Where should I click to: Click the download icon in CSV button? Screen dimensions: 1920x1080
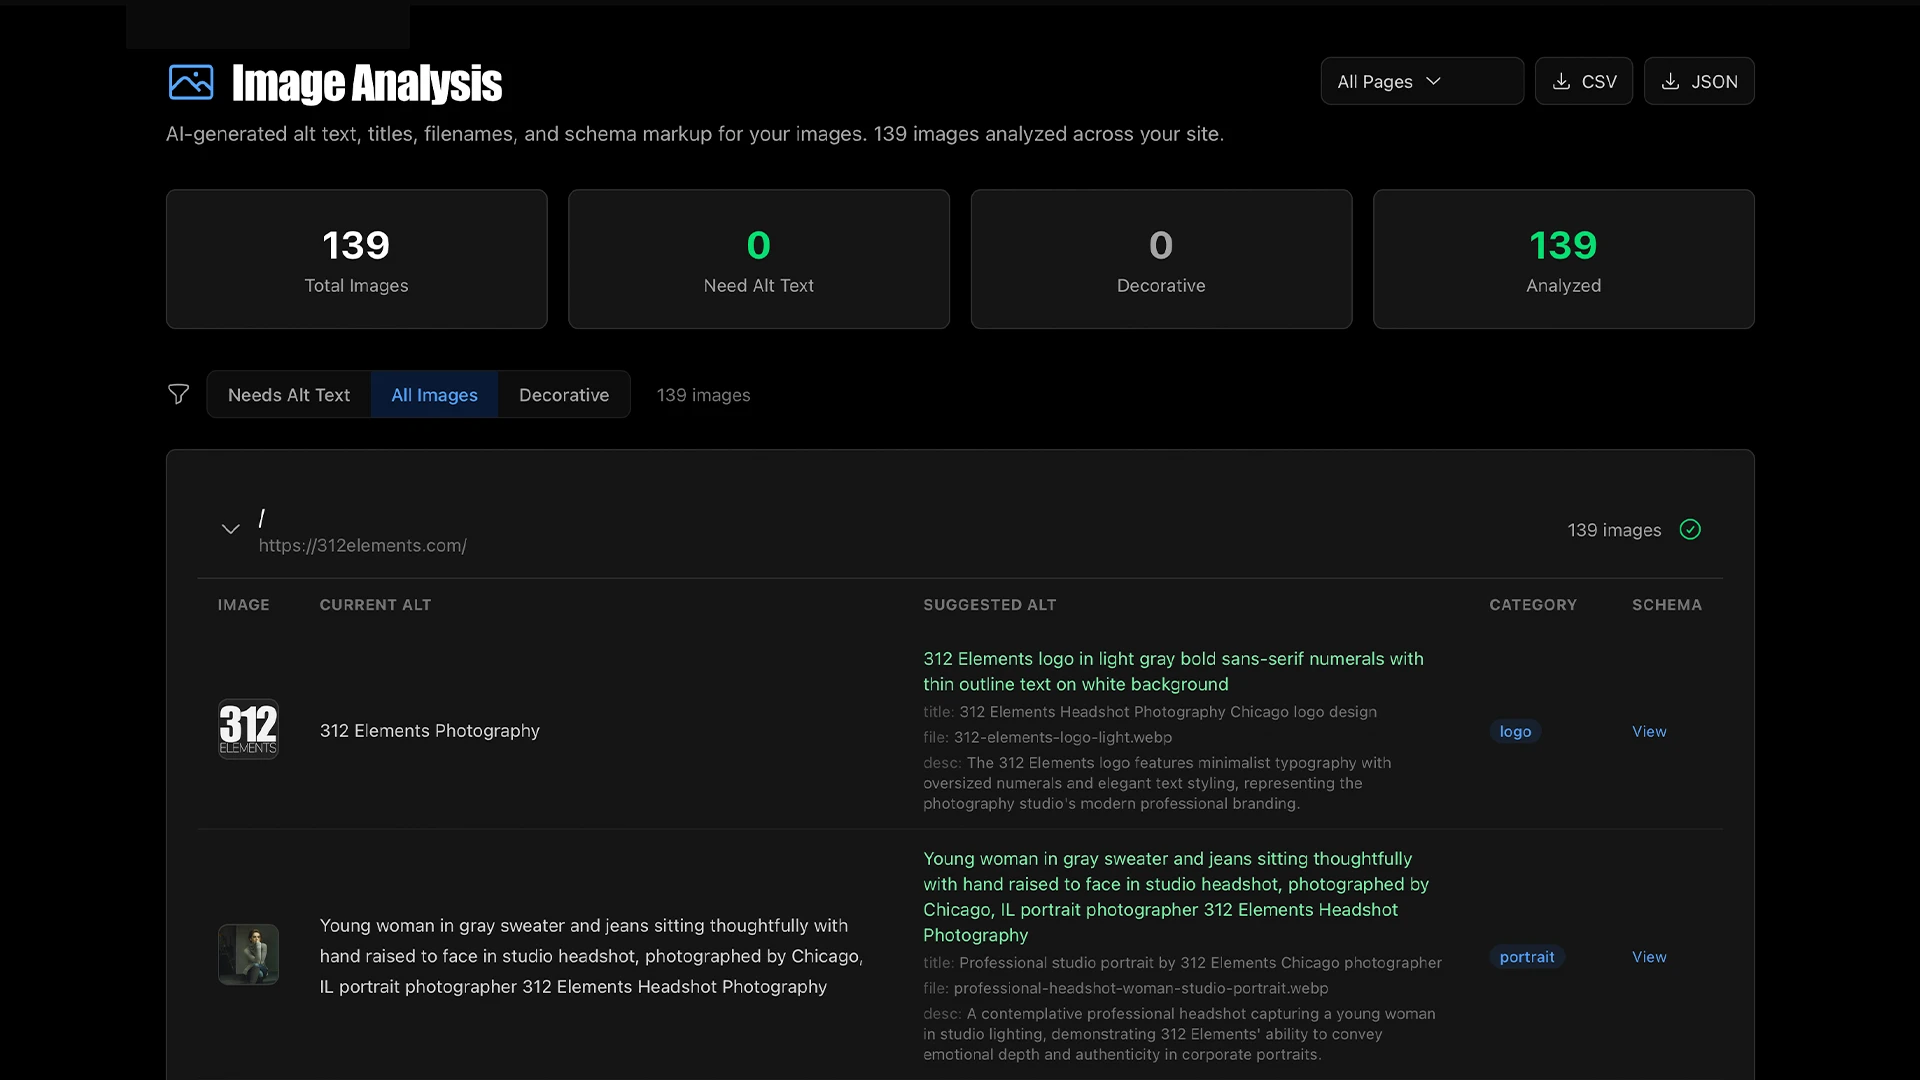coord(1561,82)
